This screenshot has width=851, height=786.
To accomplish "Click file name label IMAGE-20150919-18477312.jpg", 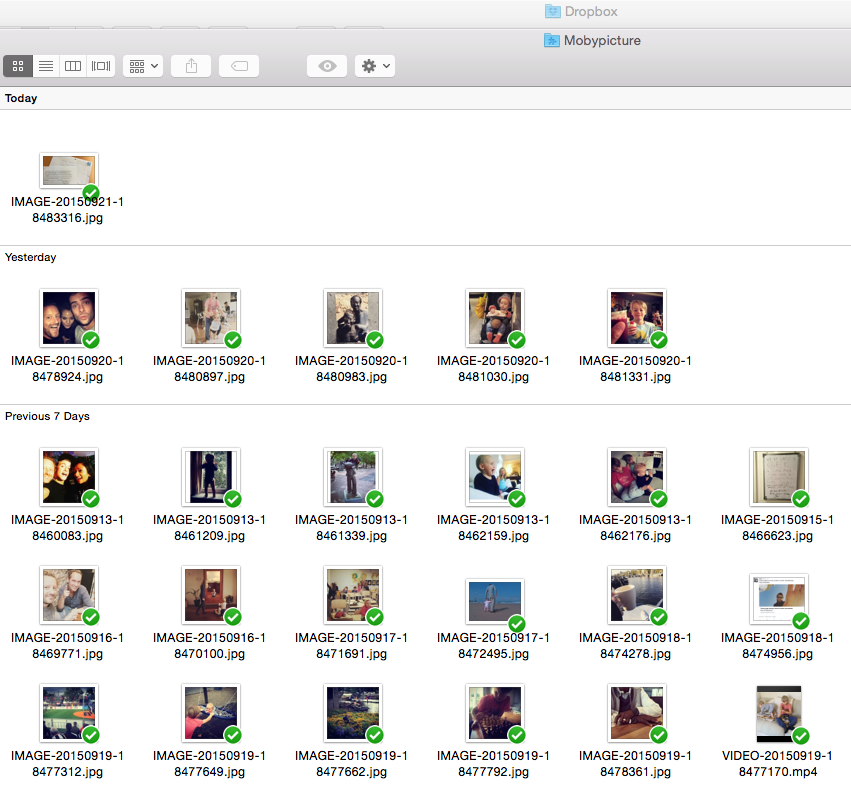I will [67, 764].
